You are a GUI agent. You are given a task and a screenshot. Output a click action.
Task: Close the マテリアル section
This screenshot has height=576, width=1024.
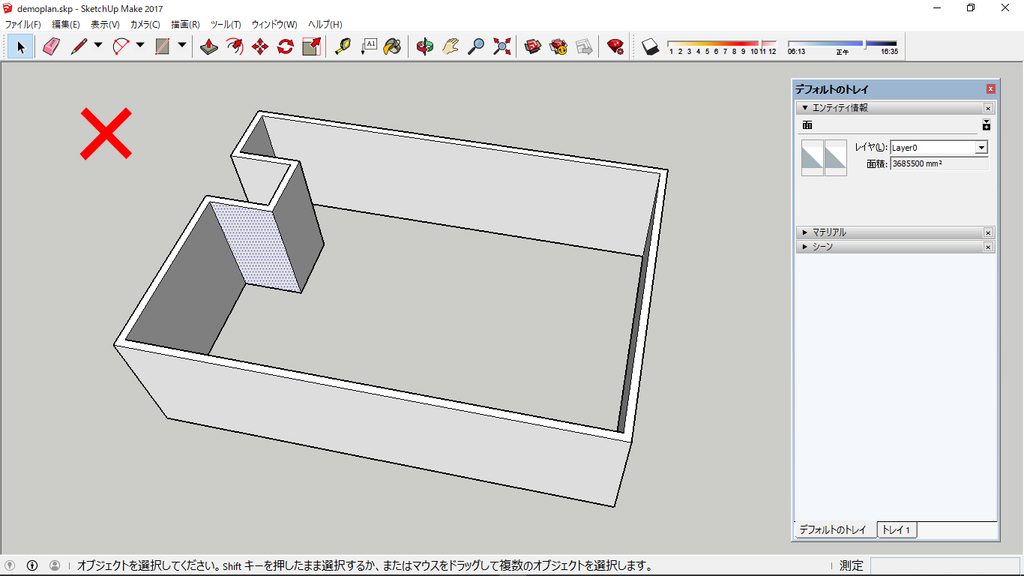point(988,232)
